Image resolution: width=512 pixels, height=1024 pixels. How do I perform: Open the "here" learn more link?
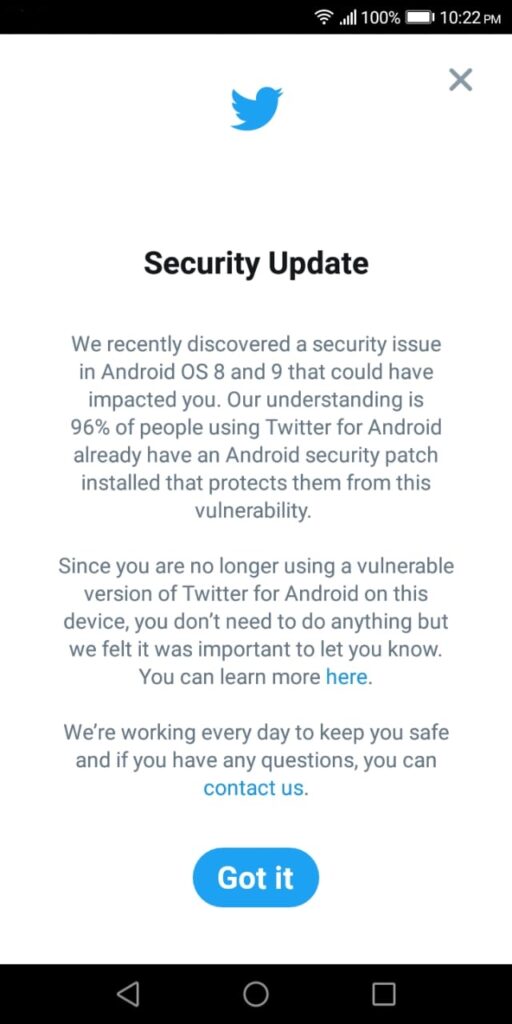(x=347, y=677)
